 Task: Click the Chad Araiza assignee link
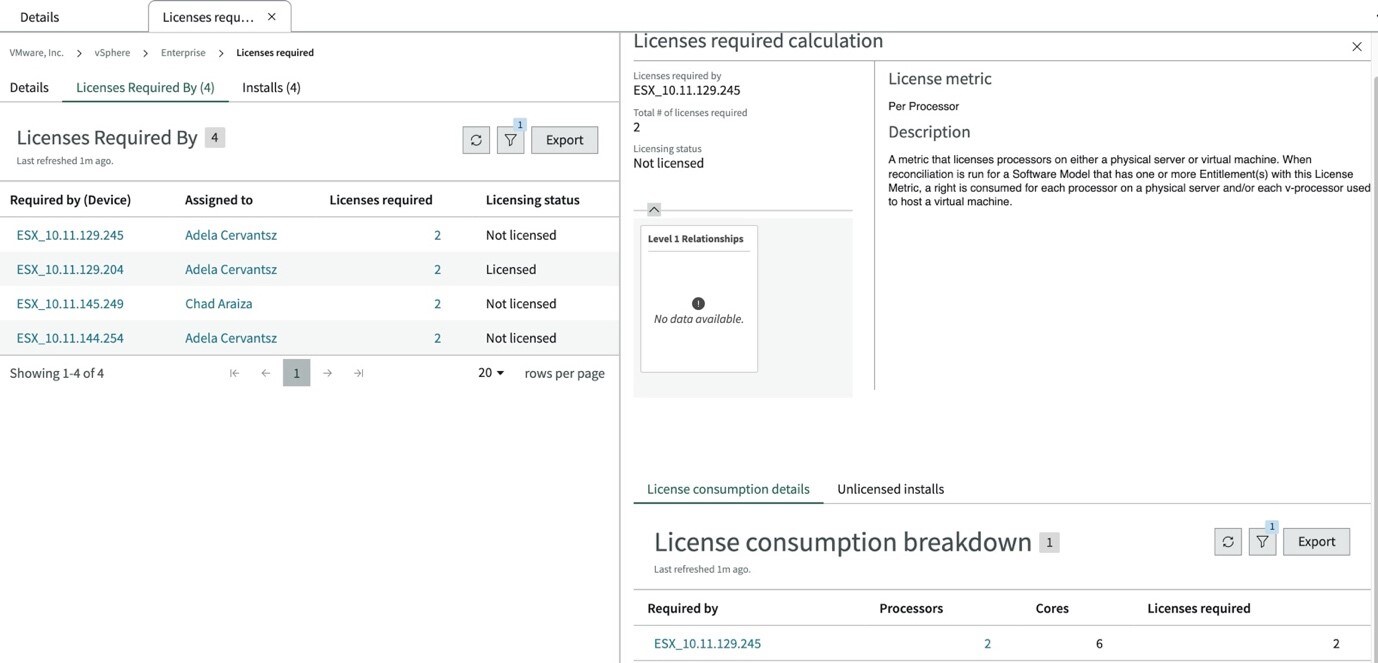coord(219,303)
